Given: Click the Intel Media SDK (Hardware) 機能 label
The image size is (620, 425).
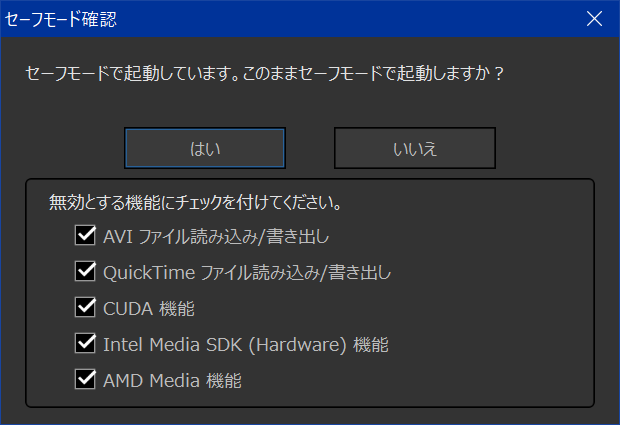Looking at the screenshot, I should (246, 344).
